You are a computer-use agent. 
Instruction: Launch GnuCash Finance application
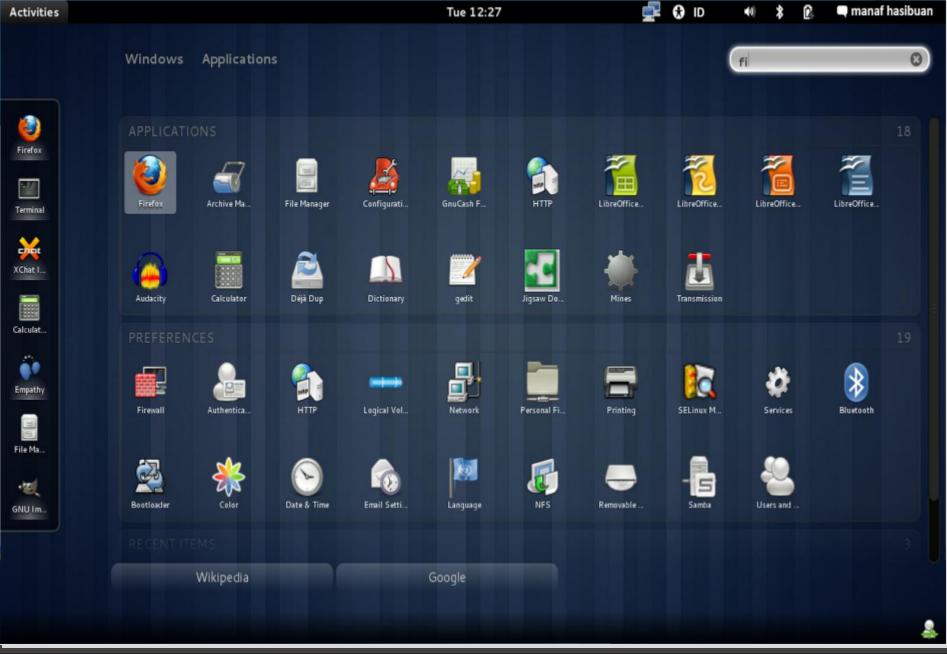pyautogui.click(x=463, y=180)
